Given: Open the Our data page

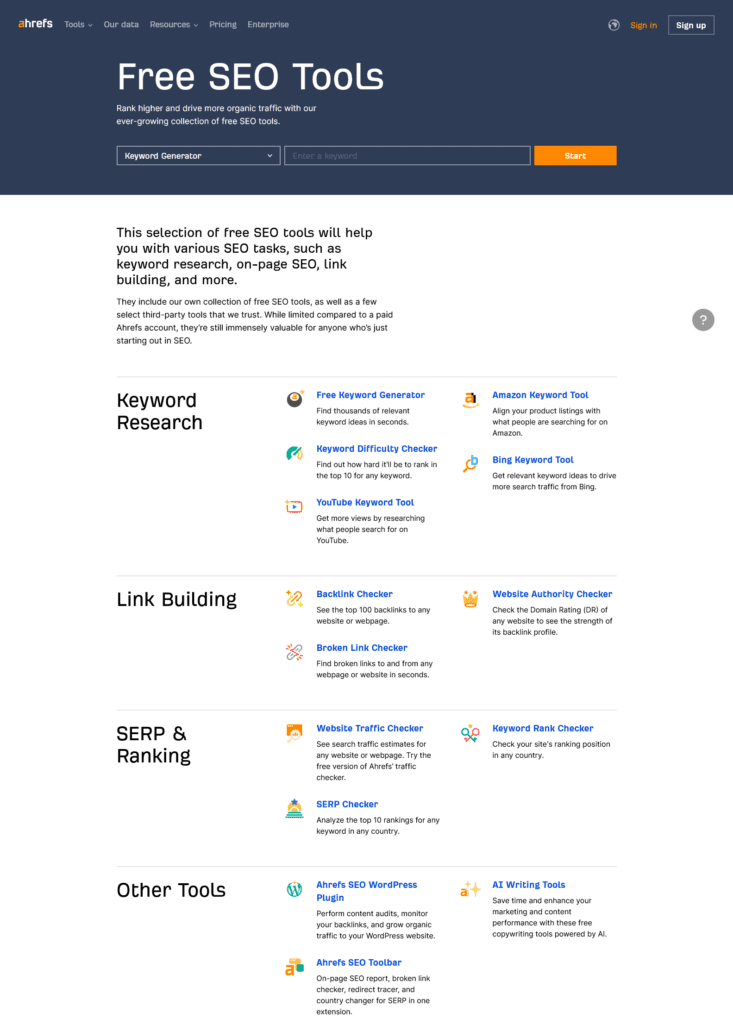Looking at the screenshot, I should click(121, 25).
